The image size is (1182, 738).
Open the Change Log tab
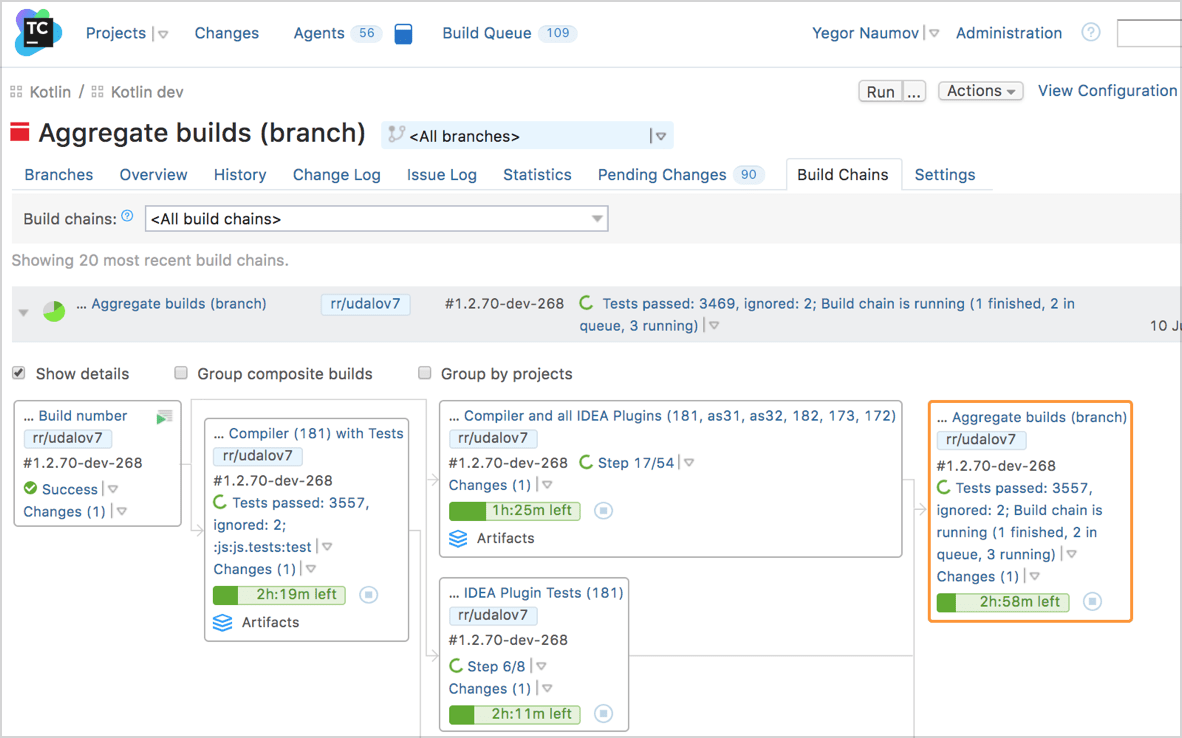tap(336, 175)
